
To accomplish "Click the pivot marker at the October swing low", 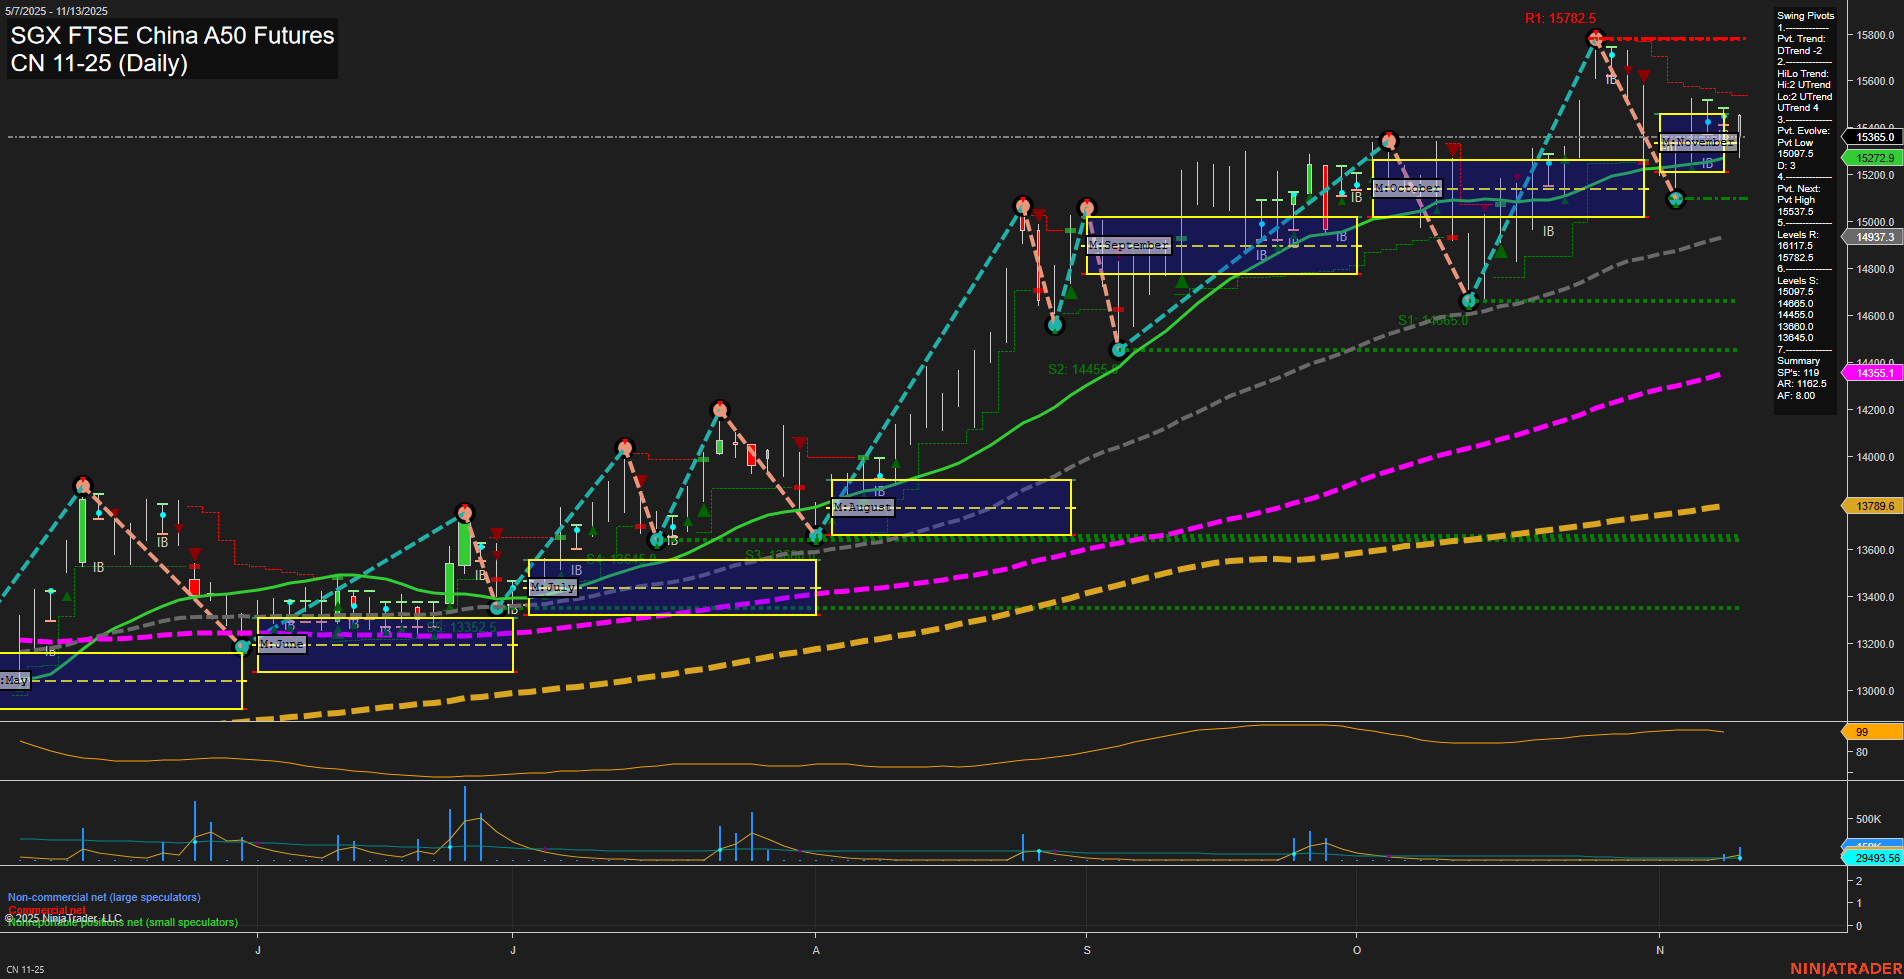I will click(1469, 299).
